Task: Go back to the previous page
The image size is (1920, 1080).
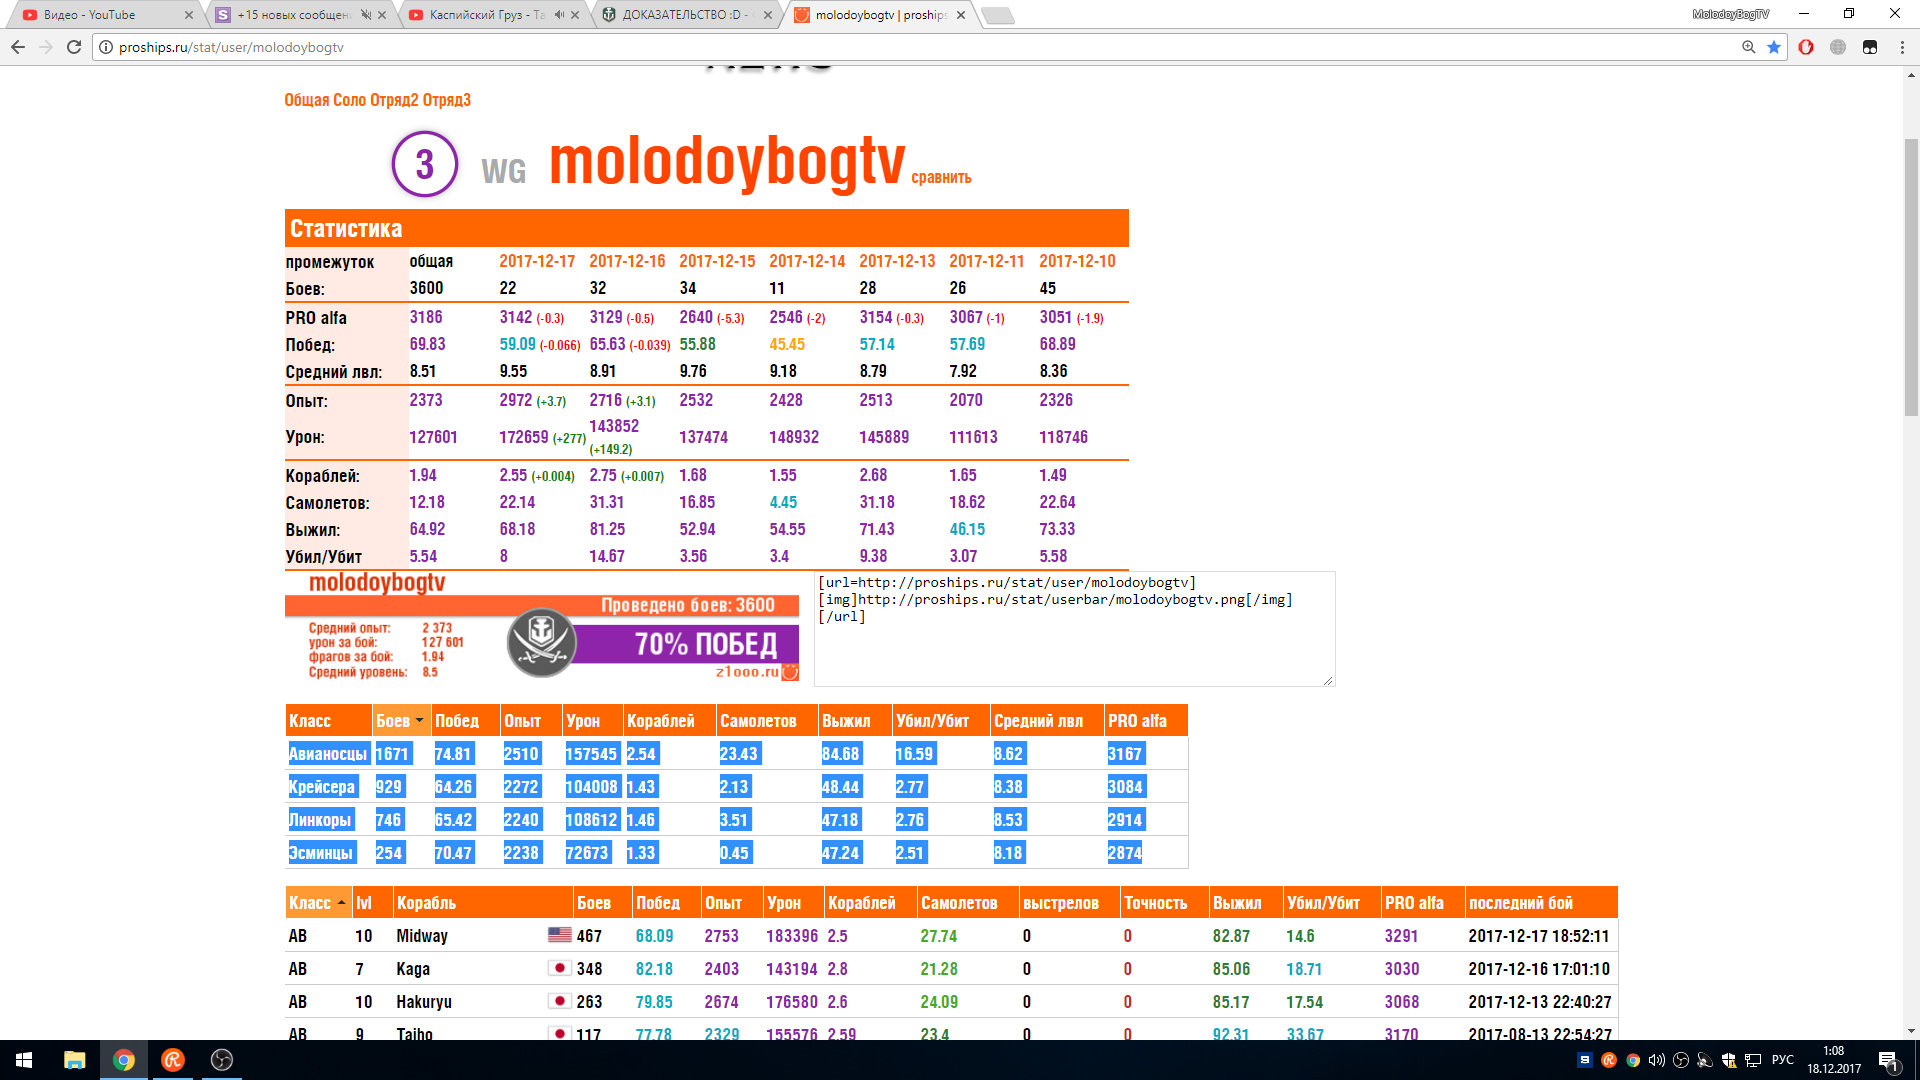Action: [18, 47]
